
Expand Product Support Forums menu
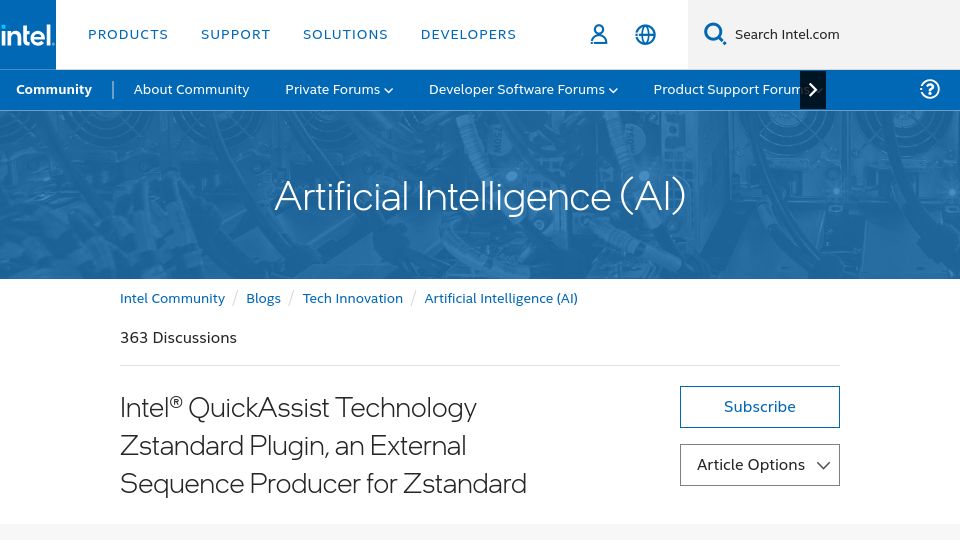point(726,89)
